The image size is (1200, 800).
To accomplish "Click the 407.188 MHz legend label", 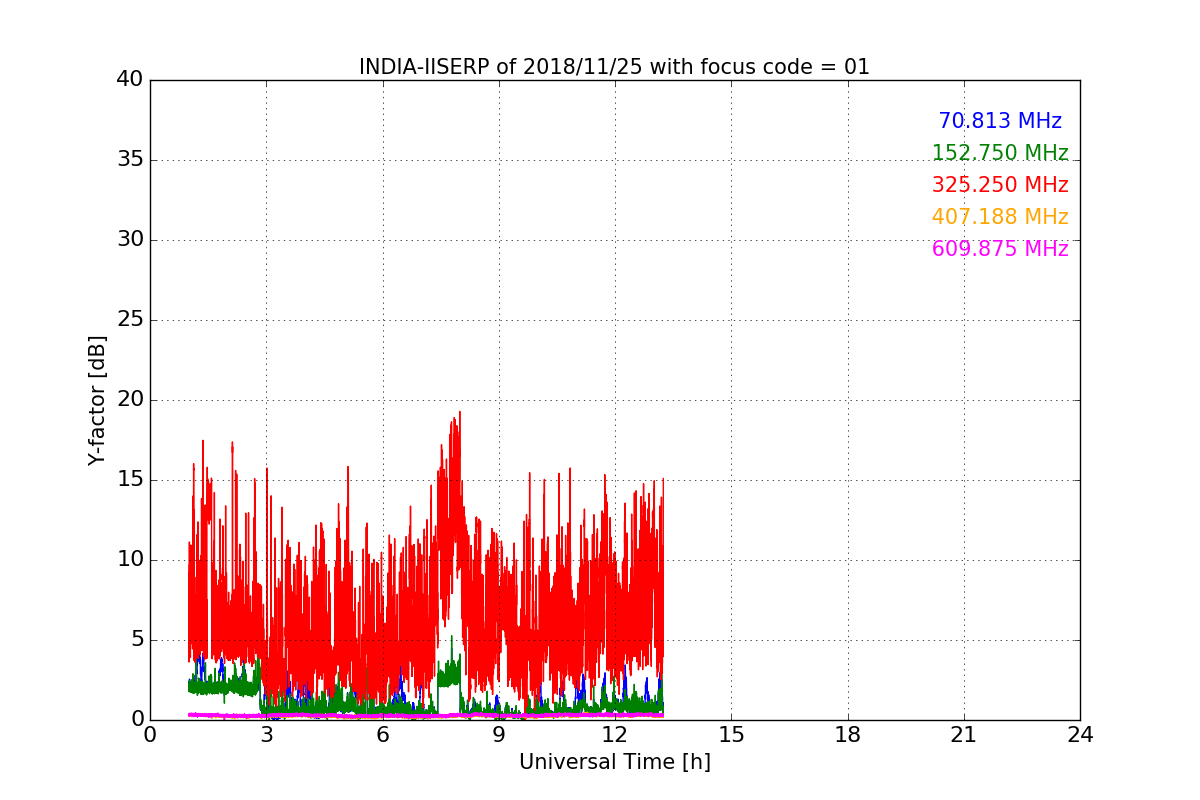I will point(1000,217).
